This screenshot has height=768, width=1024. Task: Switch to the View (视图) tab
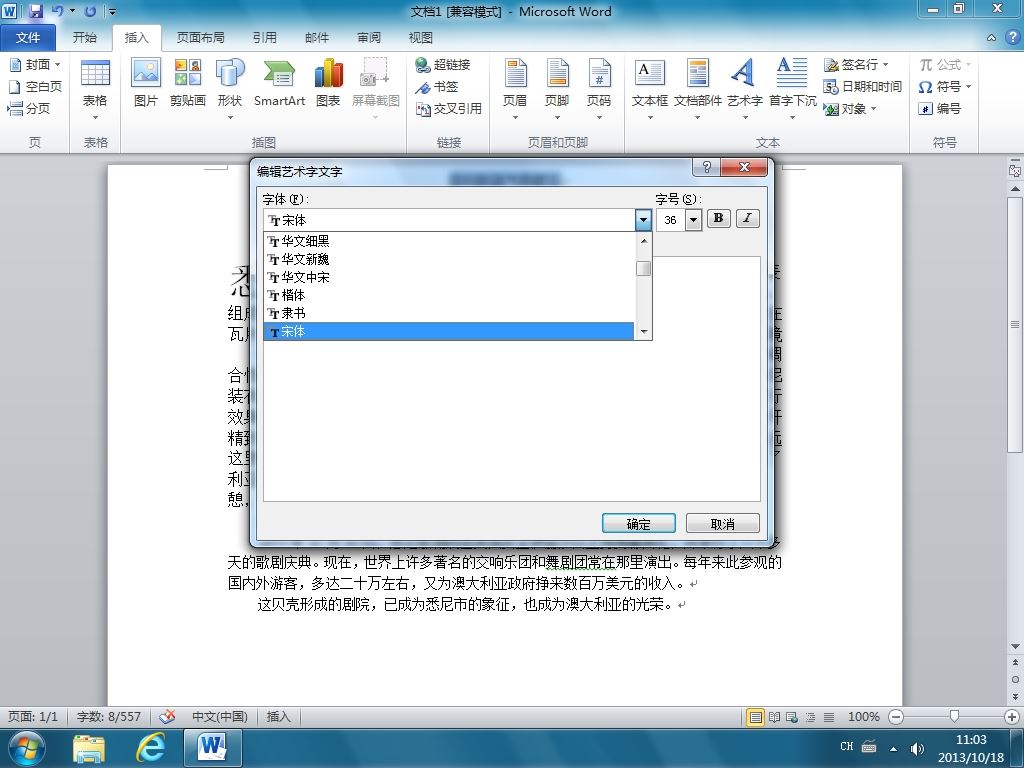[x=421, y=37]
